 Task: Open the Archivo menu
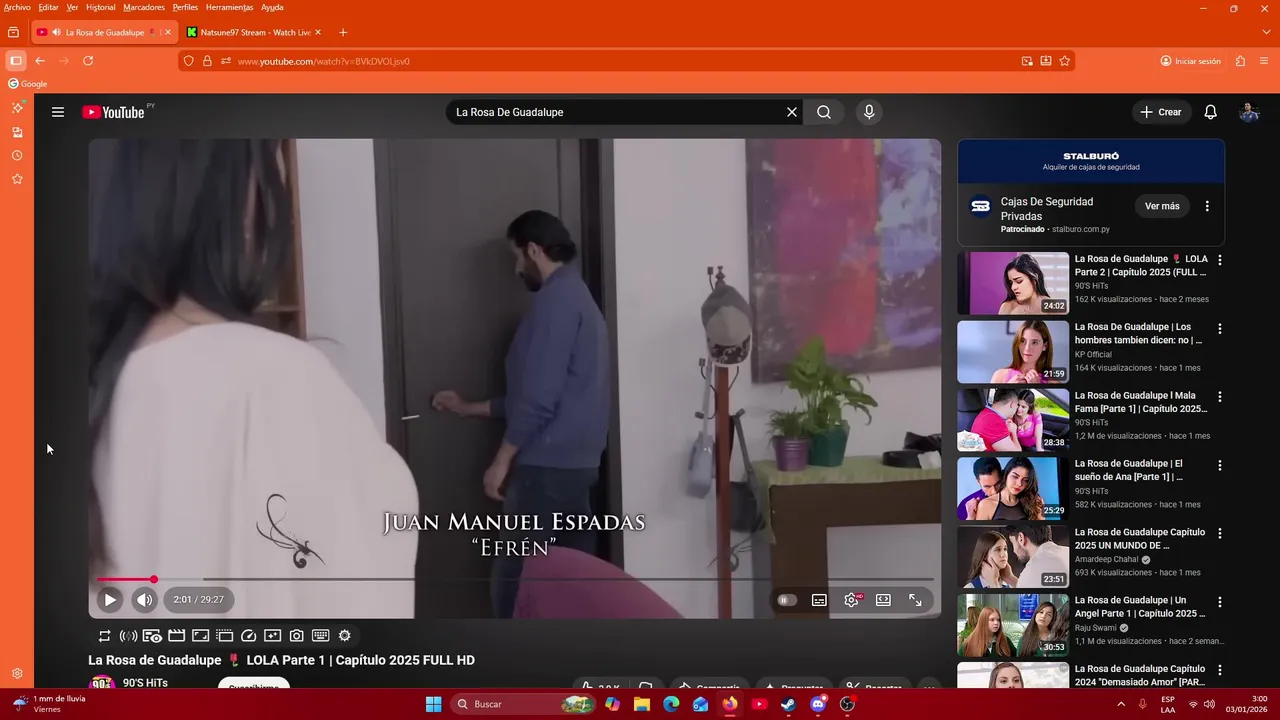17,7
